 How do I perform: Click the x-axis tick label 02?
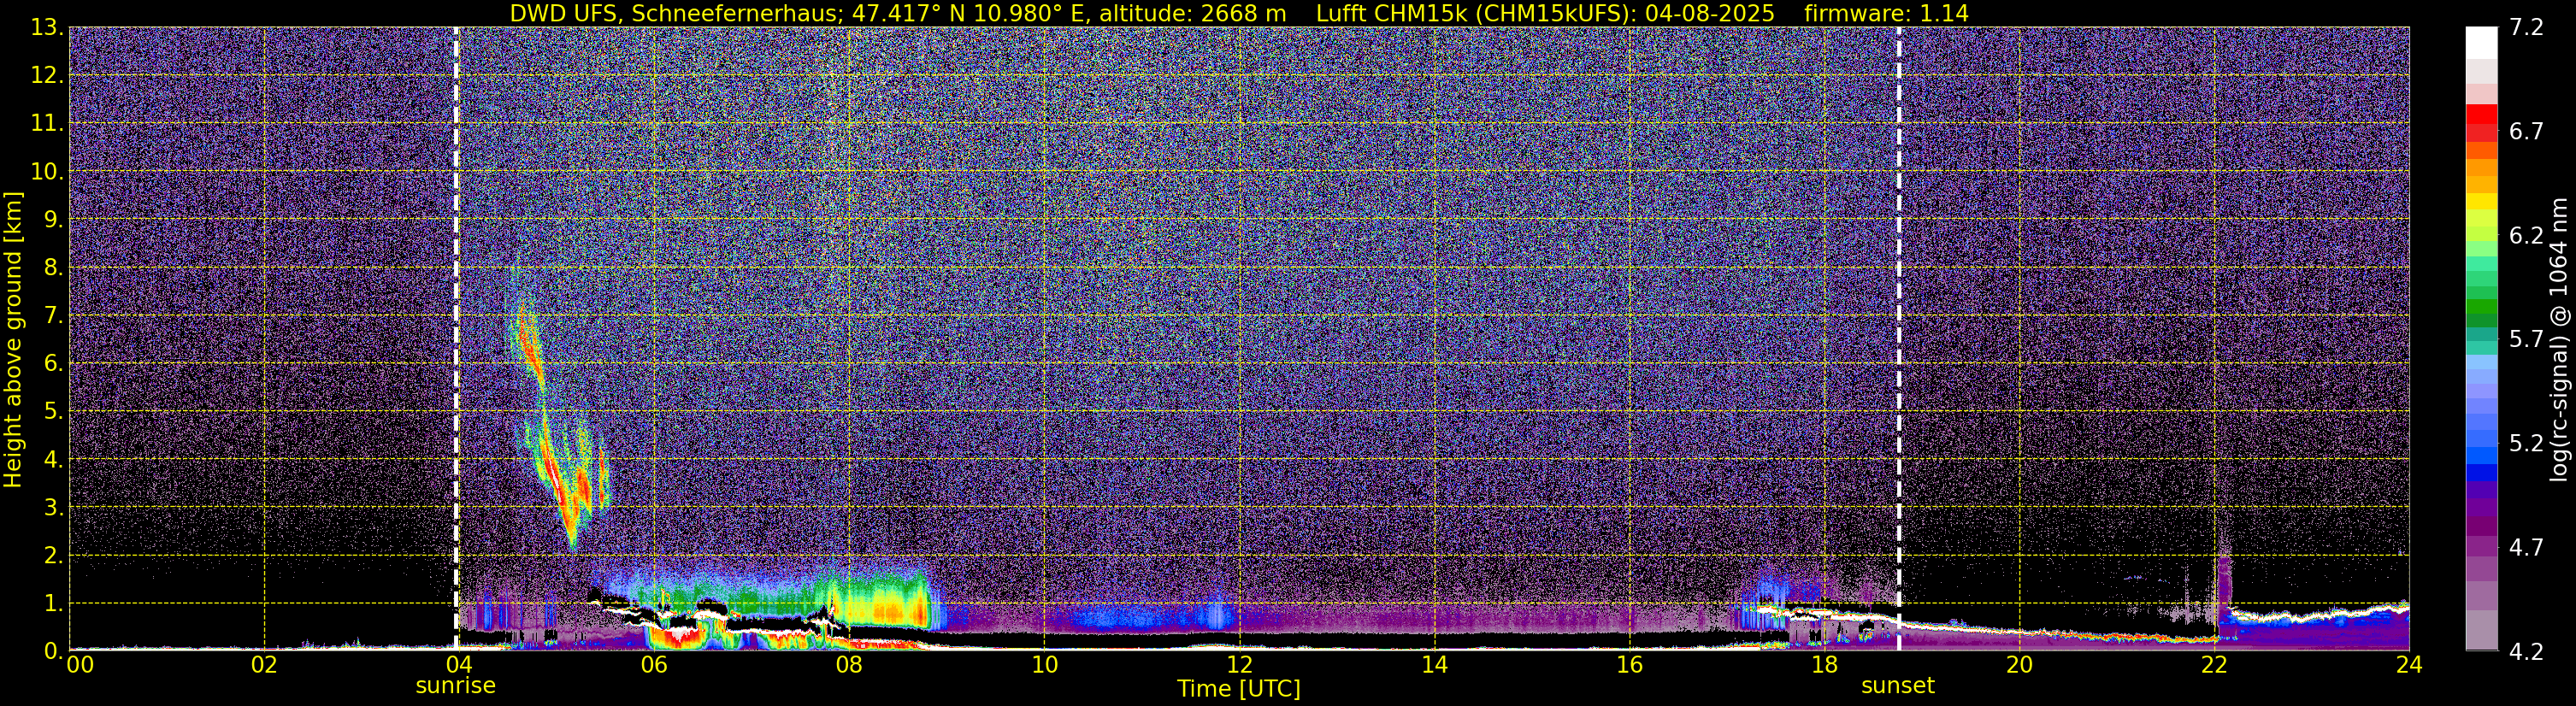pos(264,665)
